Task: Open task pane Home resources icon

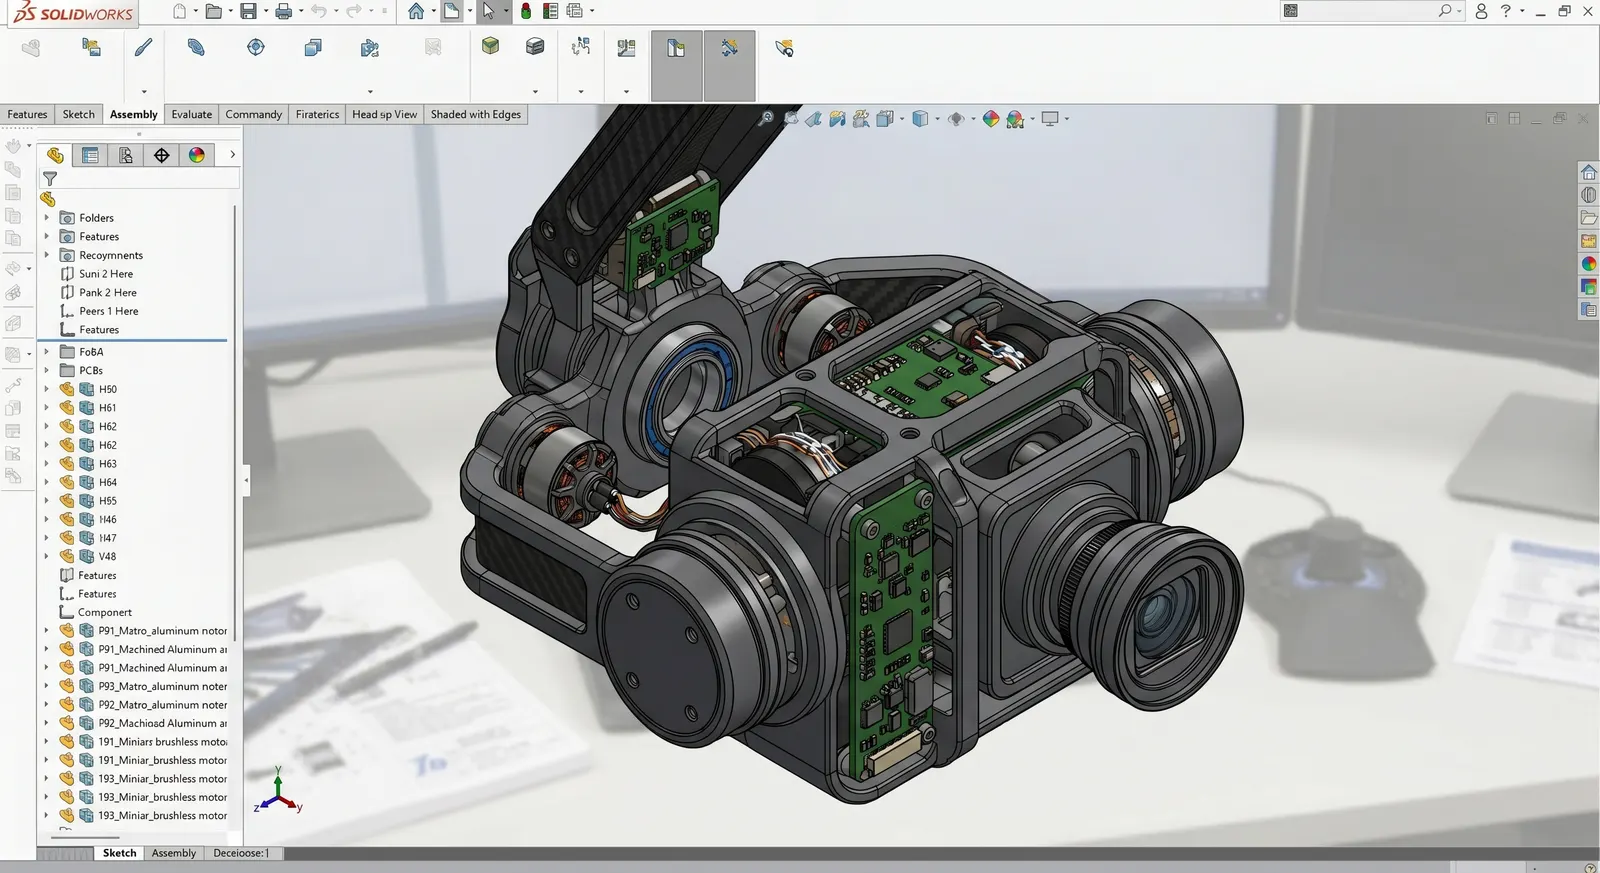Action: 1588,172
